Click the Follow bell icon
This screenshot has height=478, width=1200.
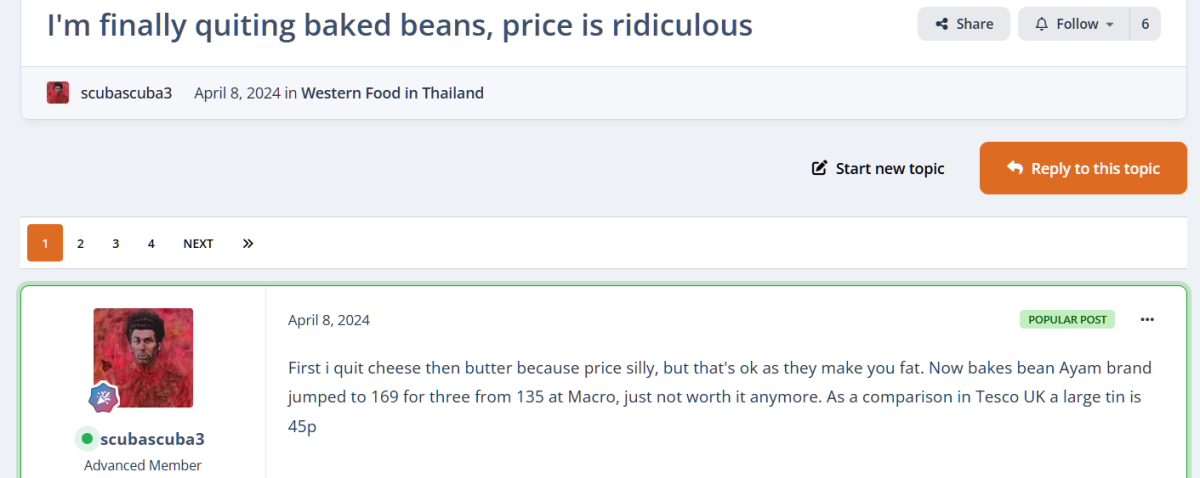(x=1042, y=24)
